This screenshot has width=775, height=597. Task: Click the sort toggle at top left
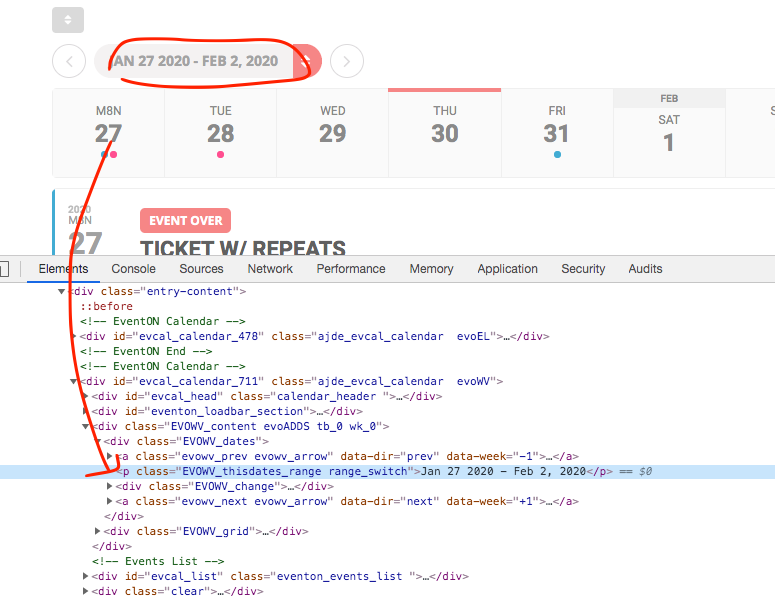pos(68,19)
